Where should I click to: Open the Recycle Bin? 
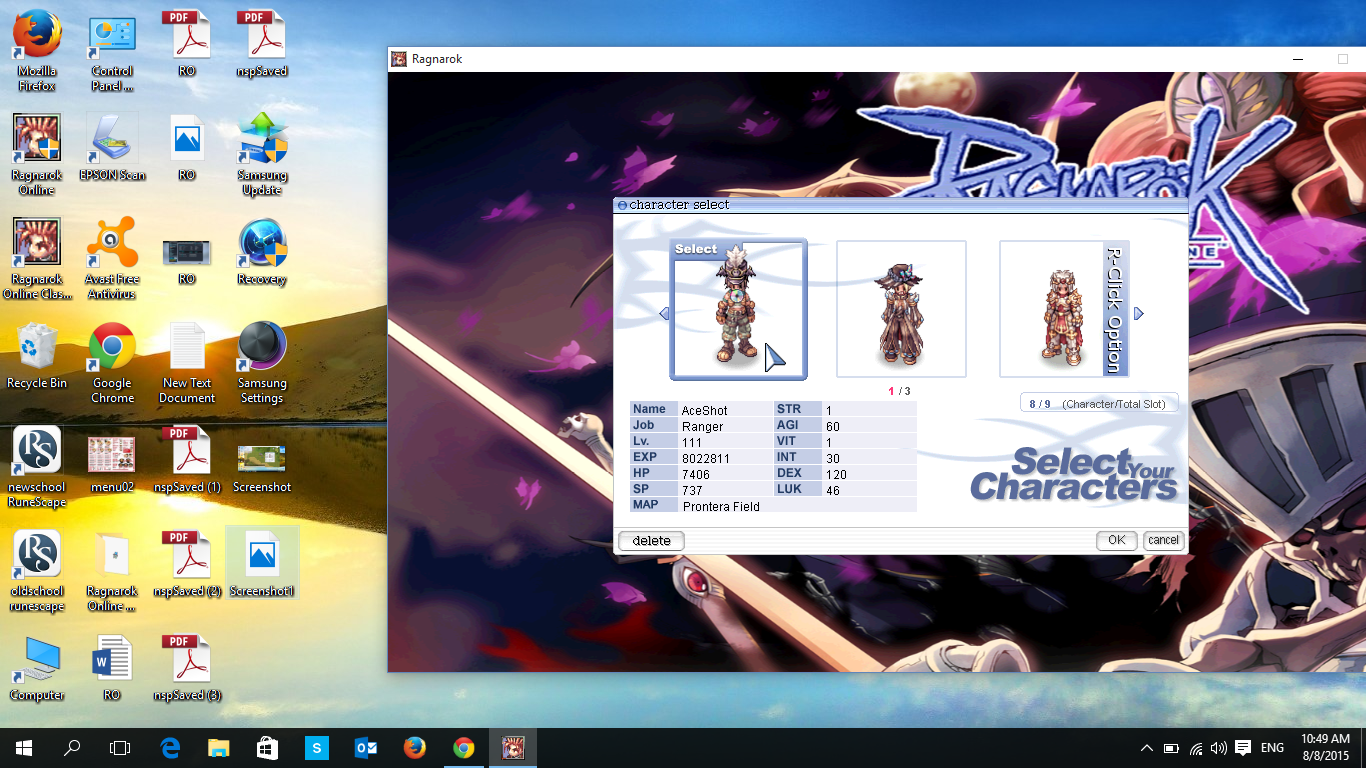[37, 355]
